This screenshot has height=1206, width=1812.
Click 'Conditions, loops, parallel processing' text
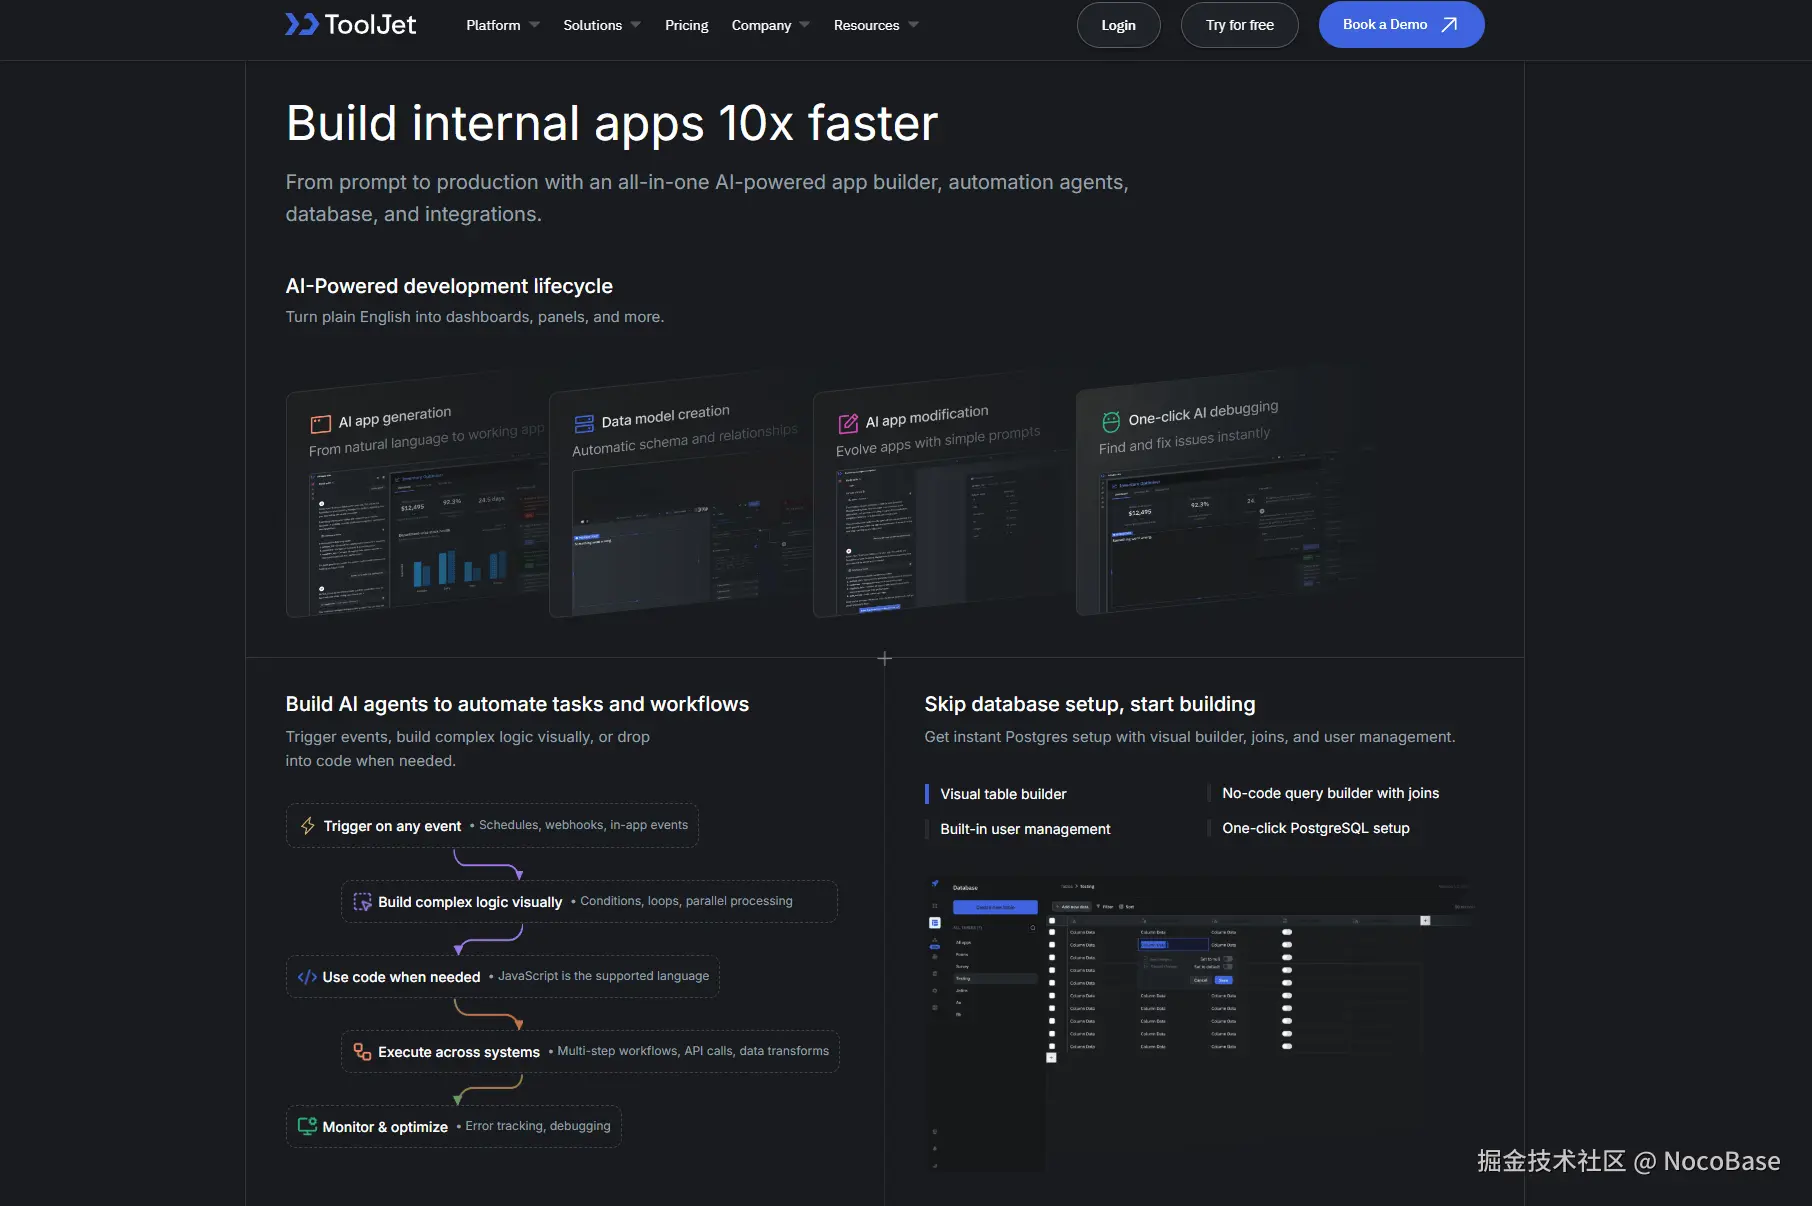coord(686,901)
